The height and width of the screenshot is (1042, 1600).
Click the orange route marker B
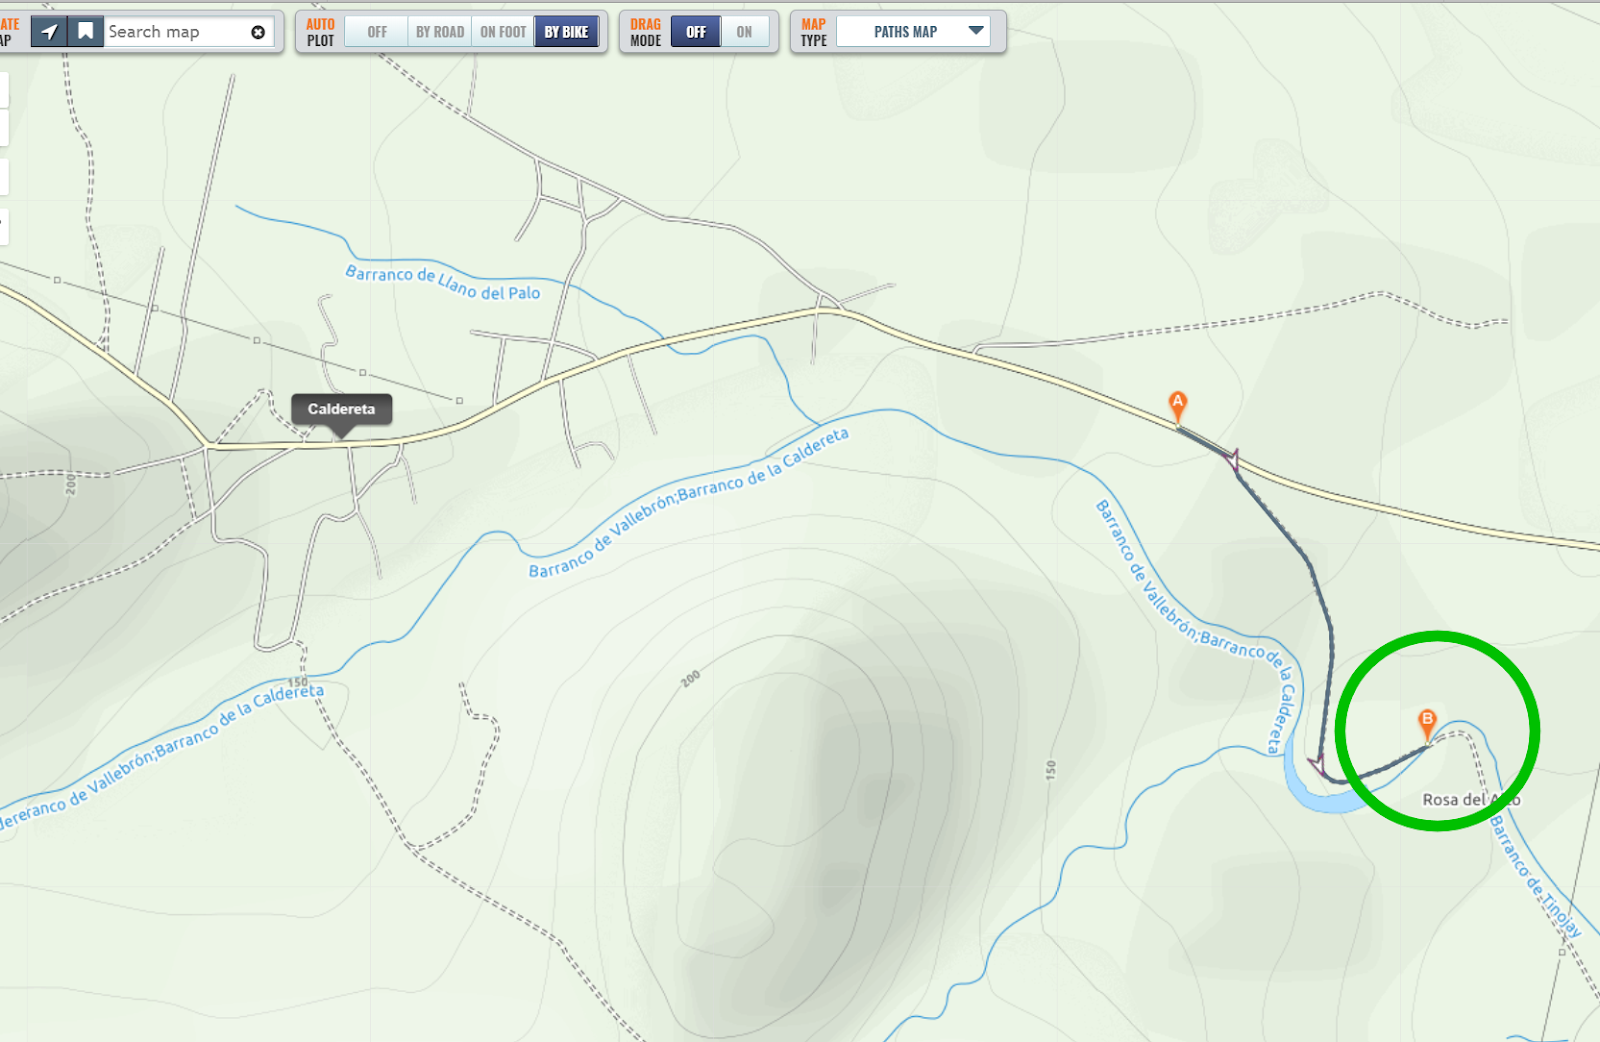(1428, 724)
